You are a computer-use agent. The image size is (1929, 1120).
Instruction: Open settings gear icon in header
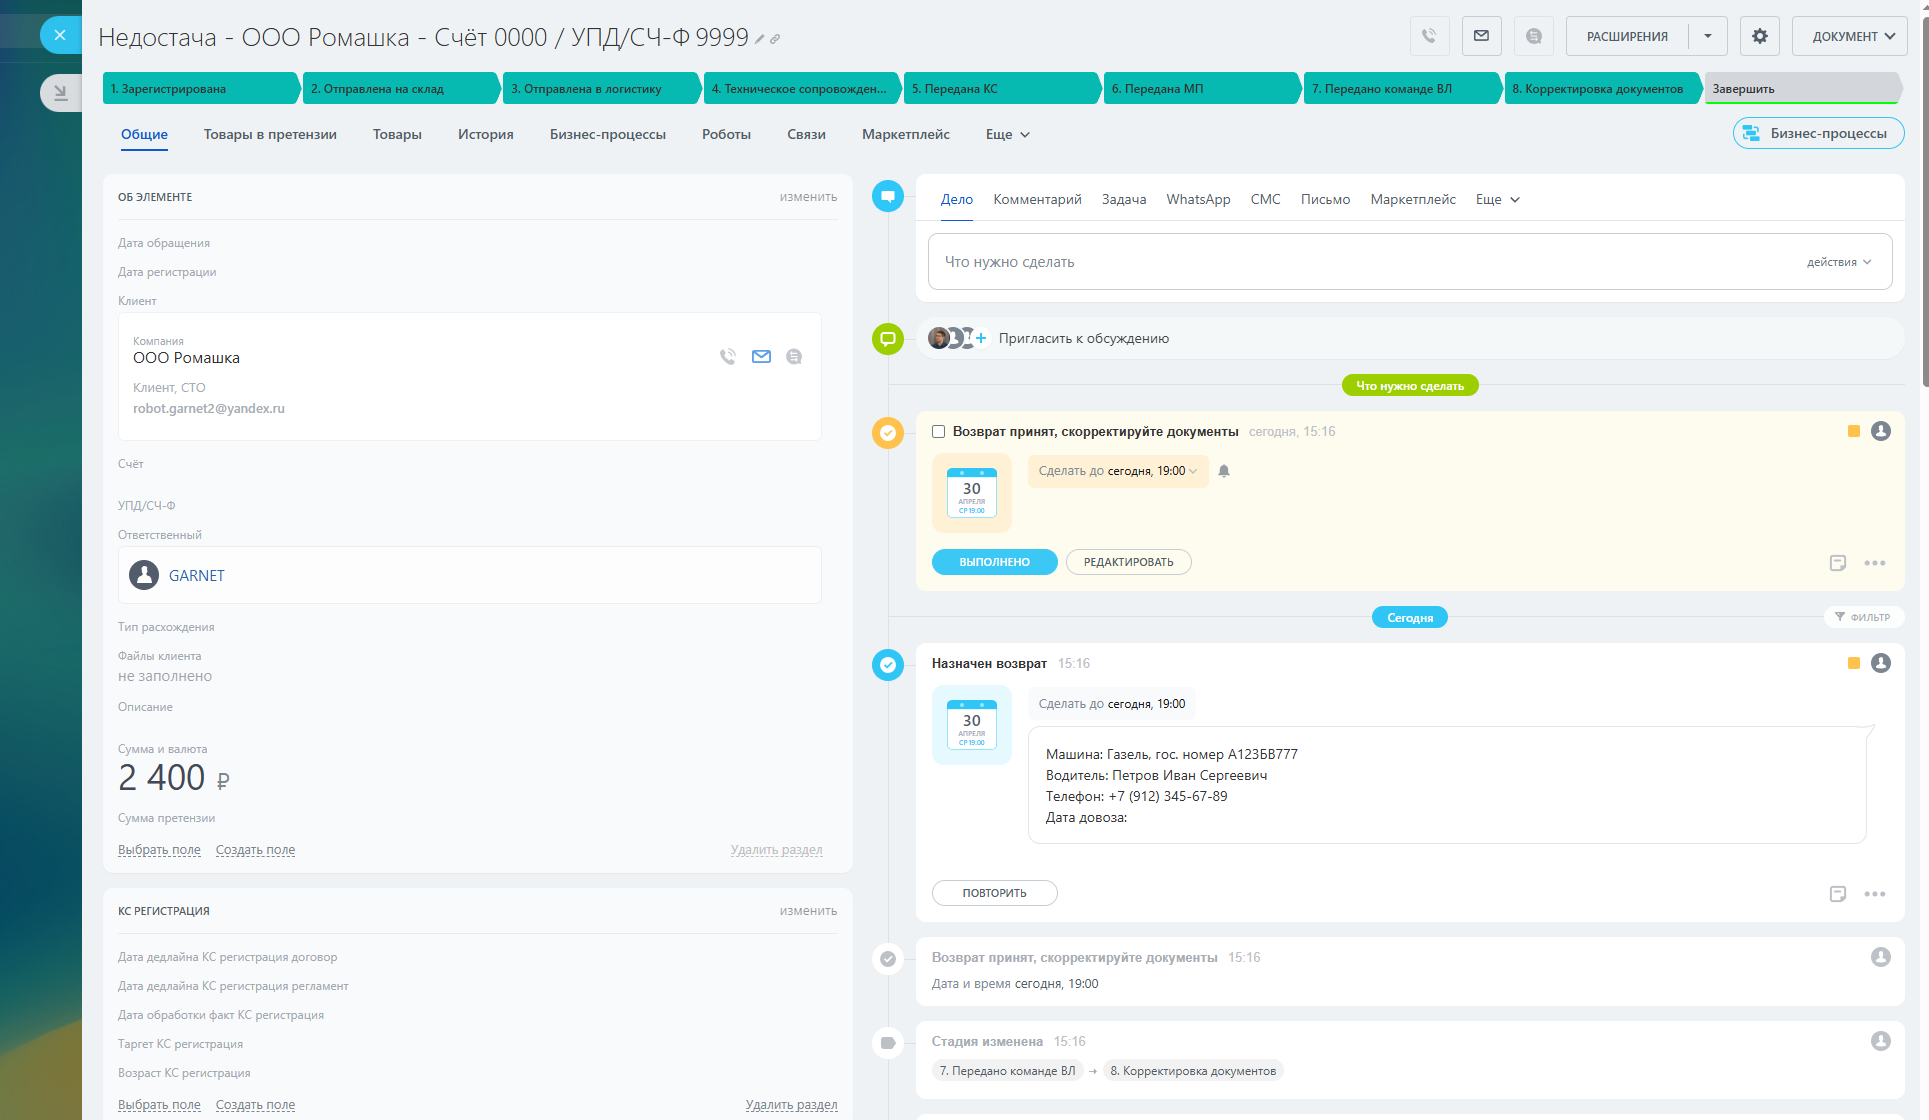1759,36
